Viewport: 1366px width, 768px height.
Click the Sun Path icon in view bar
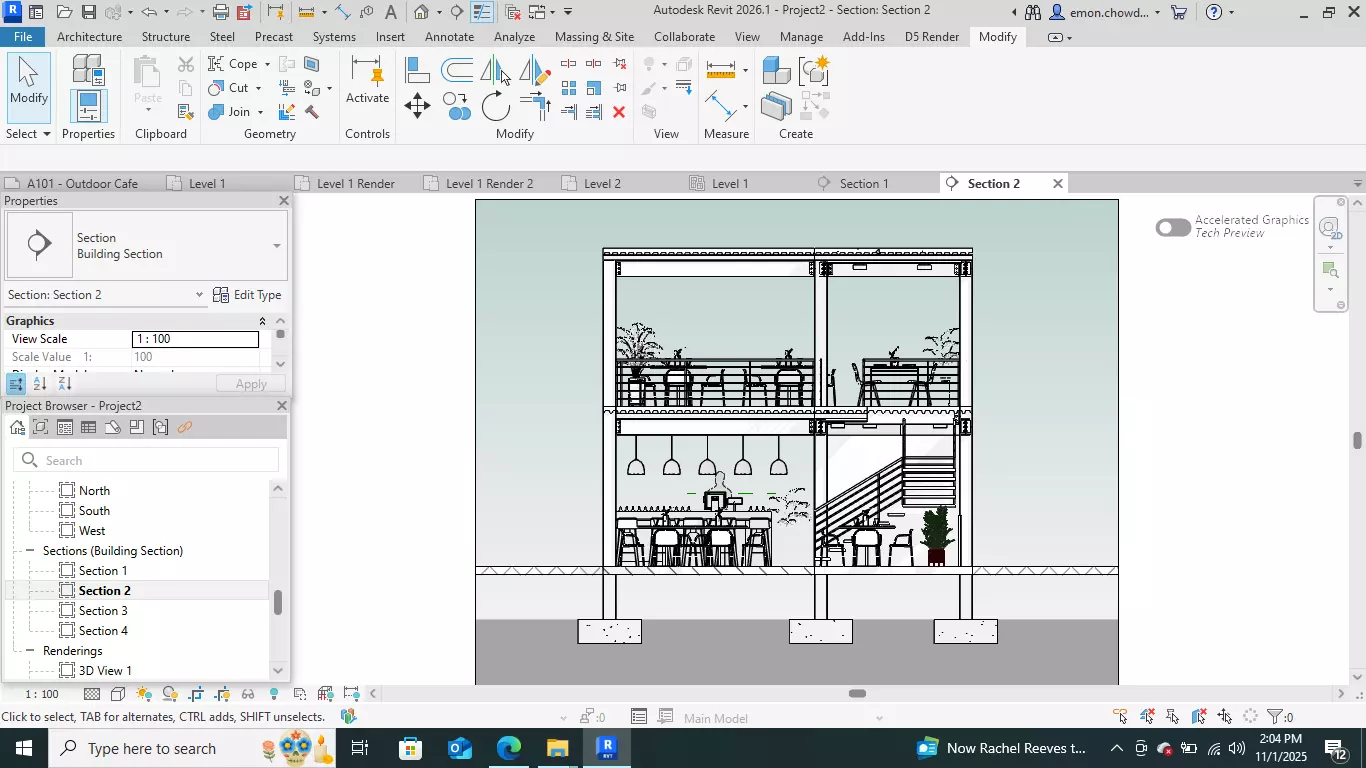[x=144, y=694]
